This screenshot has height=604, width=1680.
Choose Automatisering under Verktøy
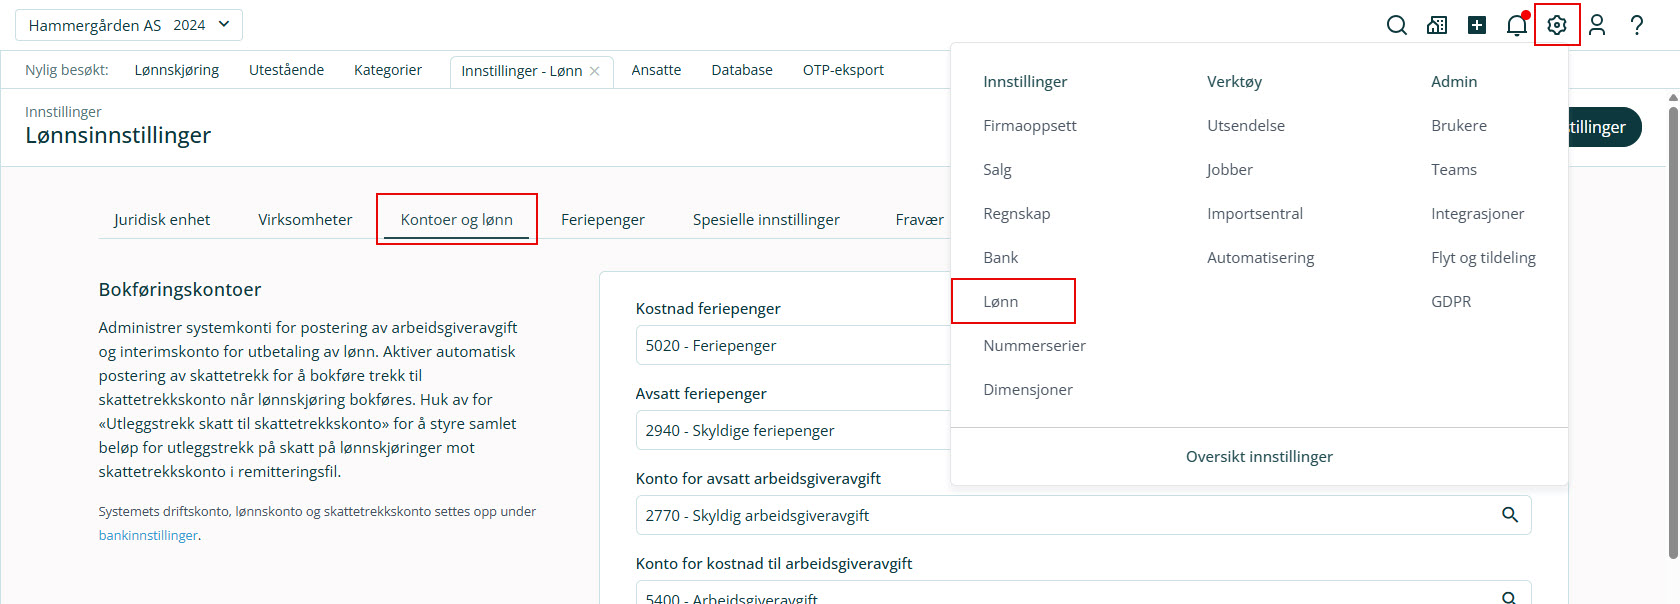pos(1260,258)
